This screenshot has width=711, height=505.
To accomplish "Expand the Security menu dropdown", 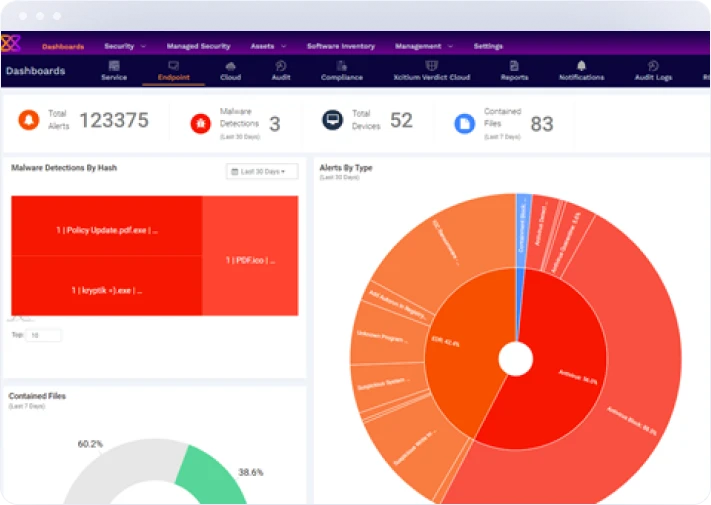I will [x=125, y=46].
